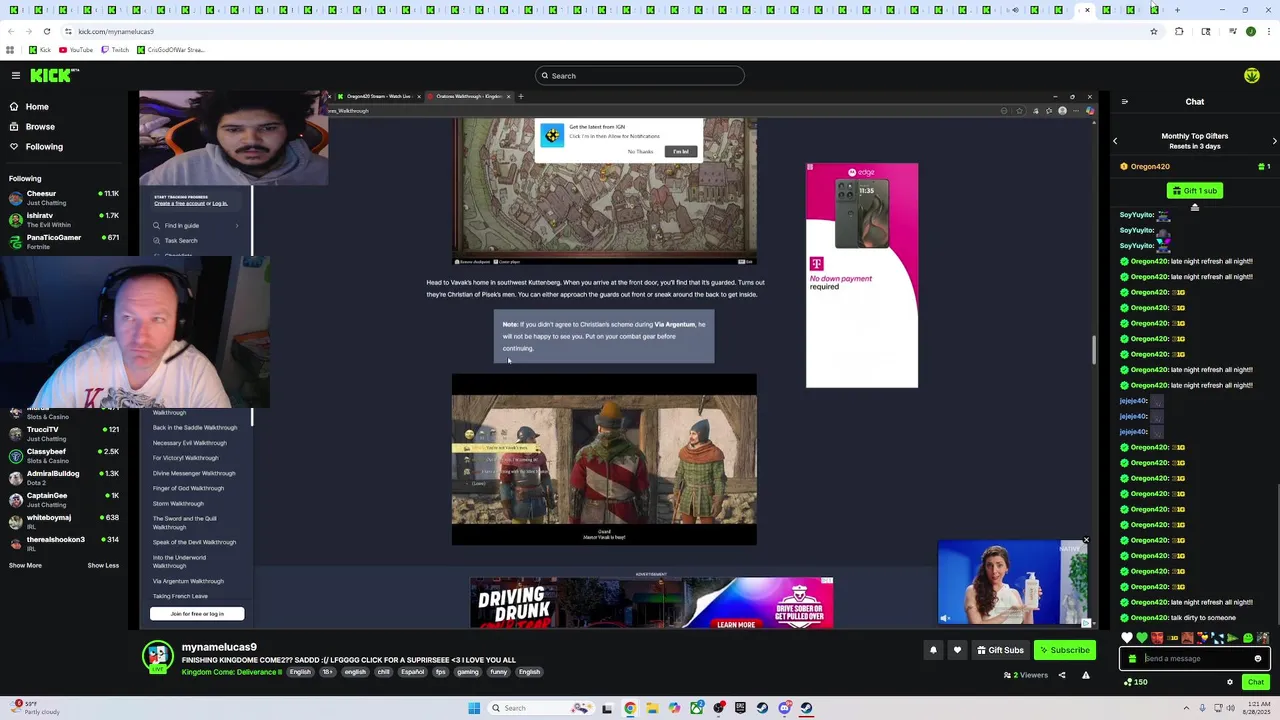Image resolution: width=1280 pixels, height=720 pixels.
Task: Click Gift 1 sub button
Action: (x=1194, y=190)
